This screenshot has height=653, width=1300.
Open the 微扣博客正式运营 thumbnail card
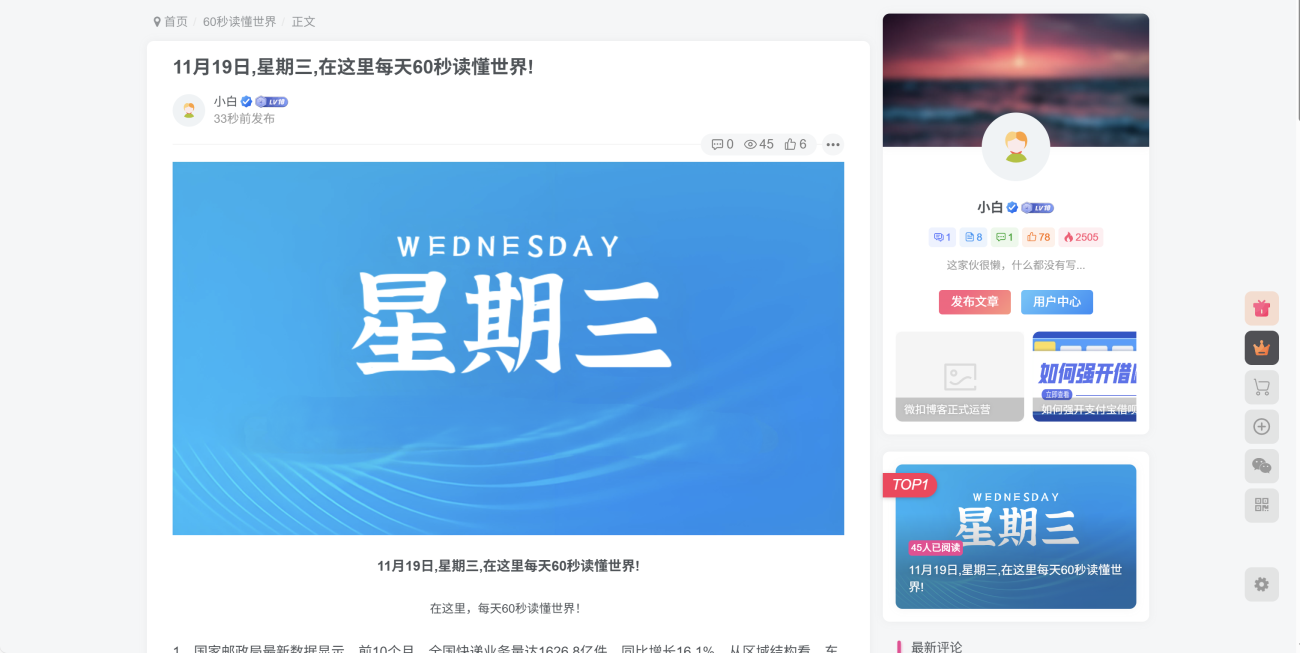[960, 376]
